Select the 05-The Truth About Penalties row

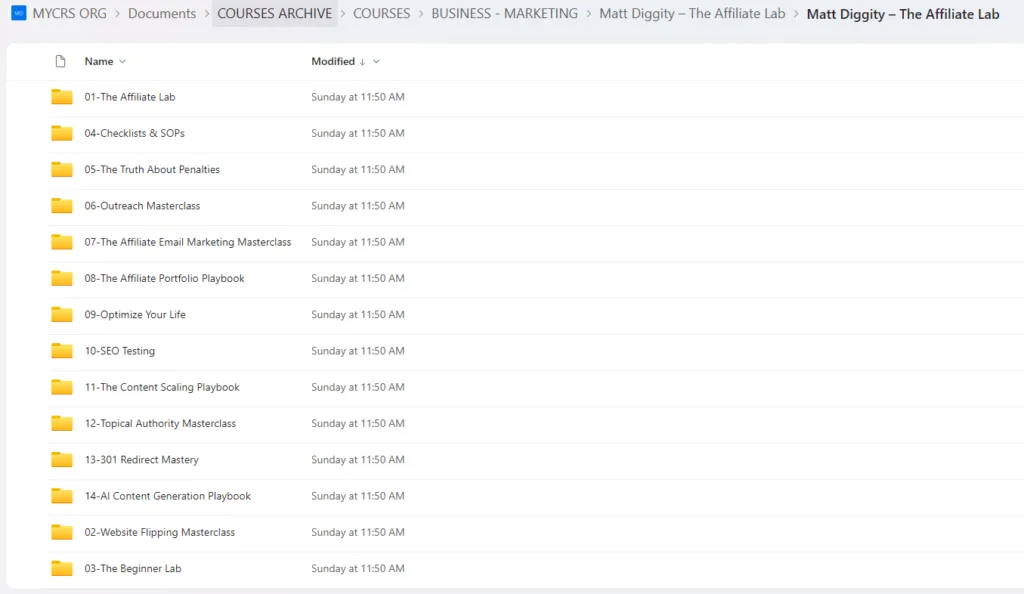point(152,170)
